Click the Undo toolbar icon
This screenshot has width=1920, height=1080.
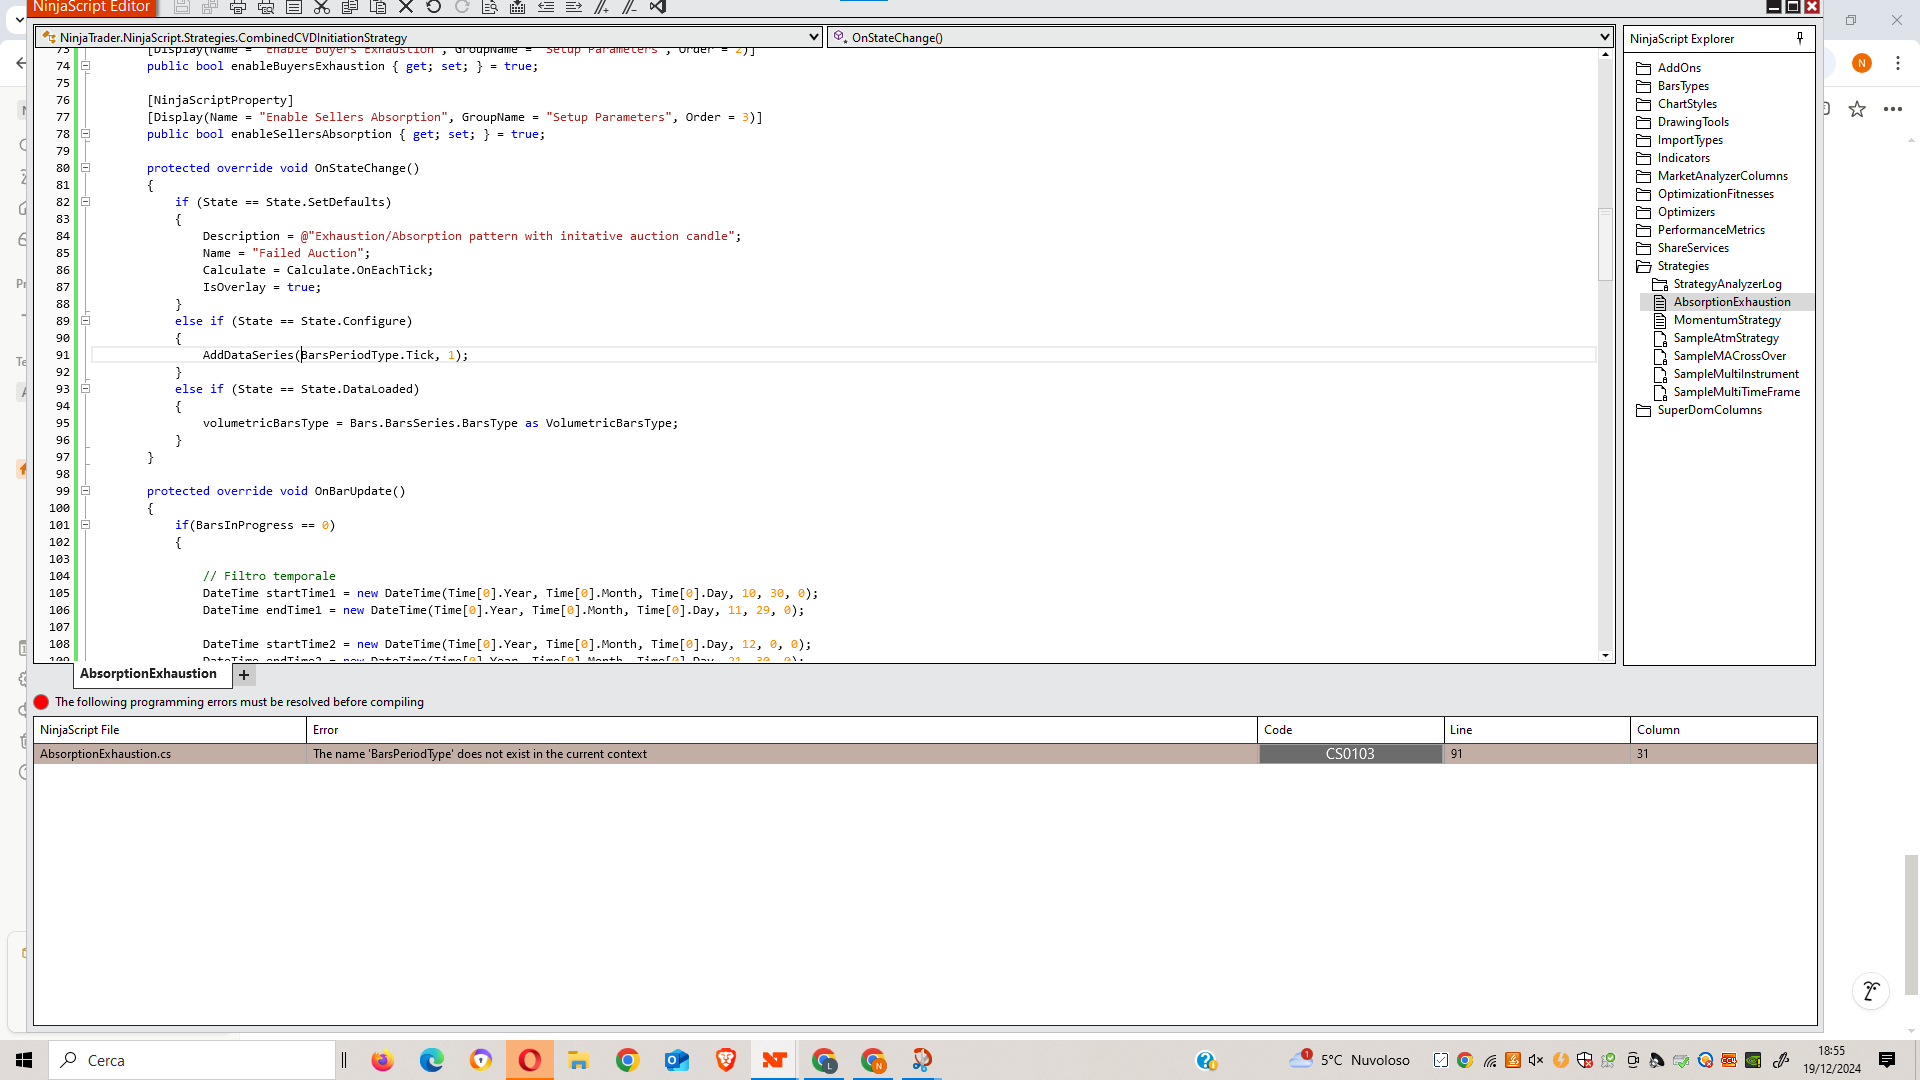pos(434,7)
